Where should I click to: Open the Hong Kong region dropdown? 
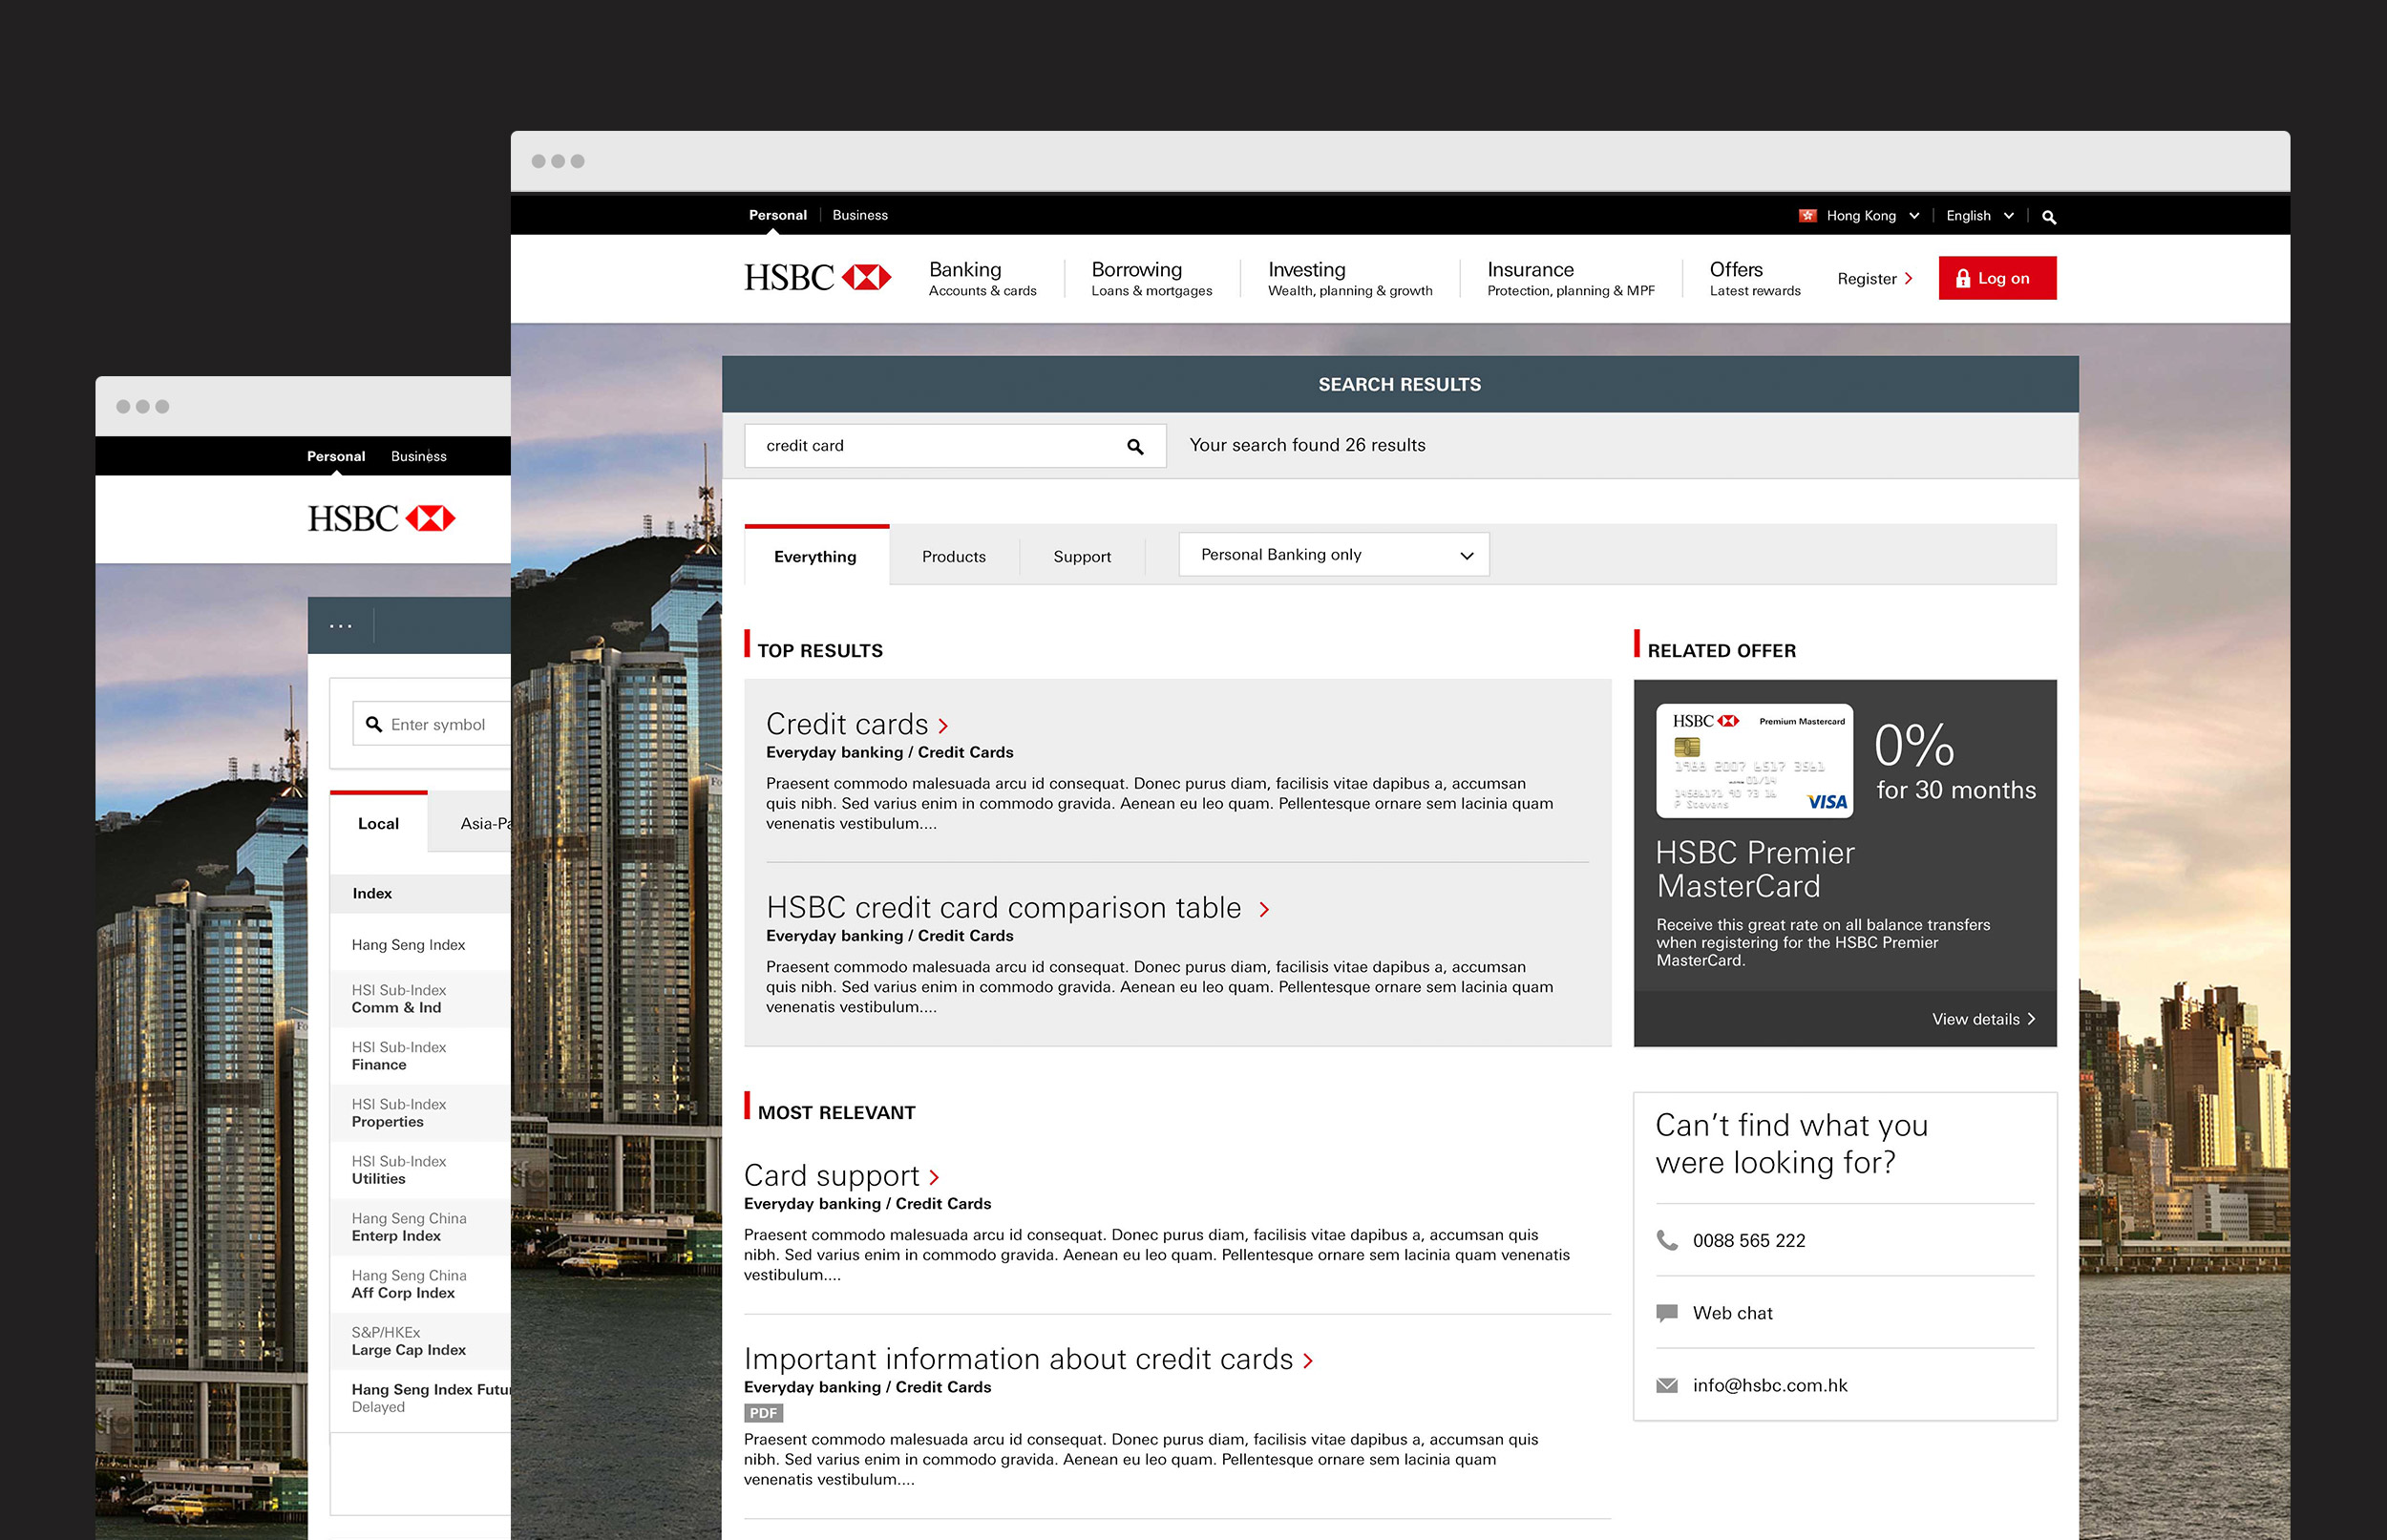point(1859,216)
